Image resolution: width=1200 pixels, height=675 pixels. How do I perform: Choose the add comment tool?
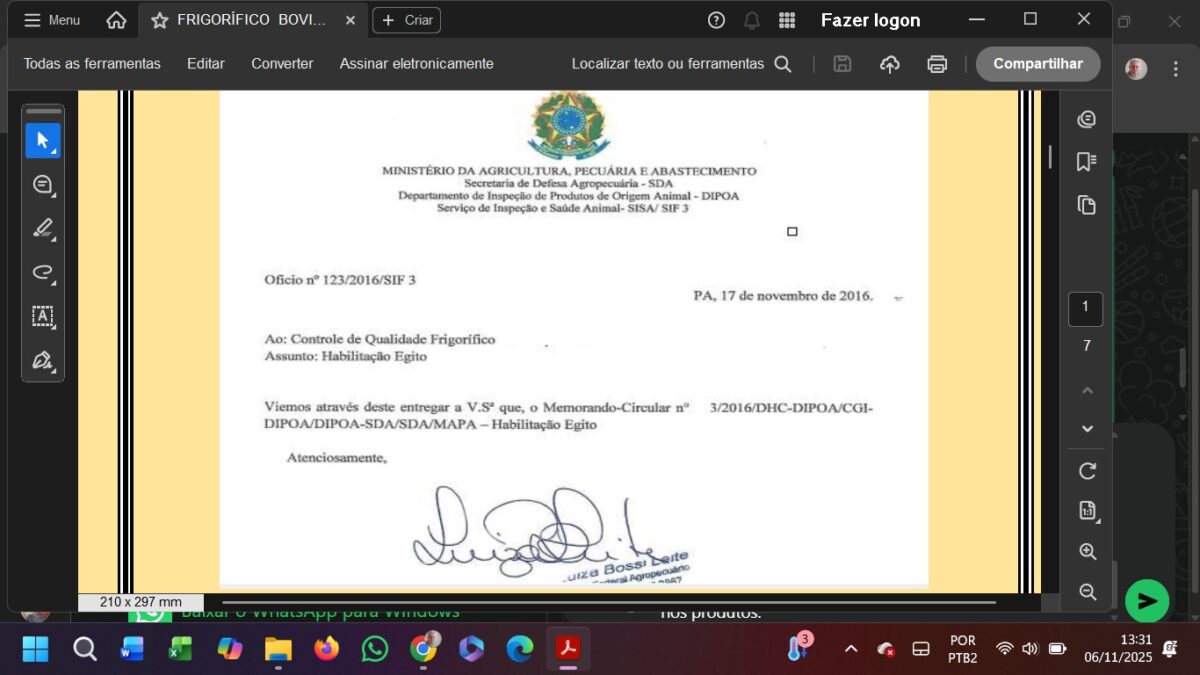[43, 184]
